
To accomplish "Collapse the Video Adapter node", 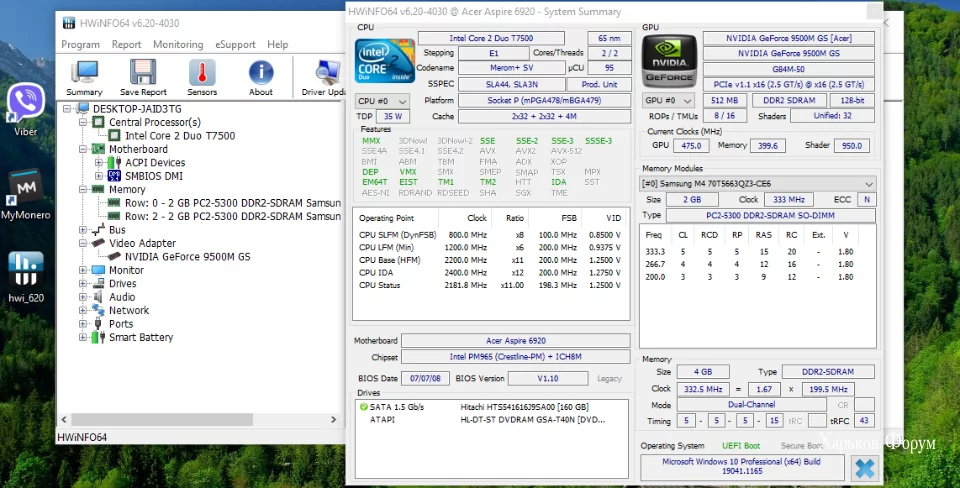I will (83, 244).
